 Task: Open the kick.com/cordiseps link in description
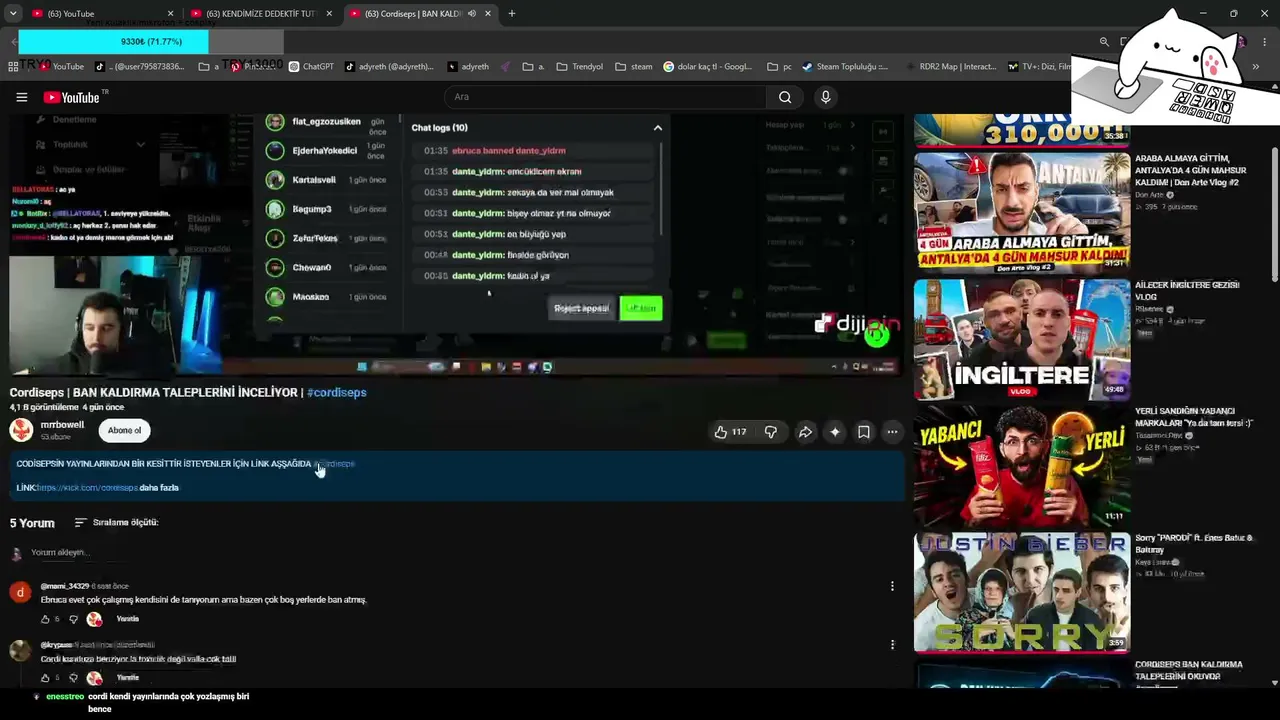point(88,488)
